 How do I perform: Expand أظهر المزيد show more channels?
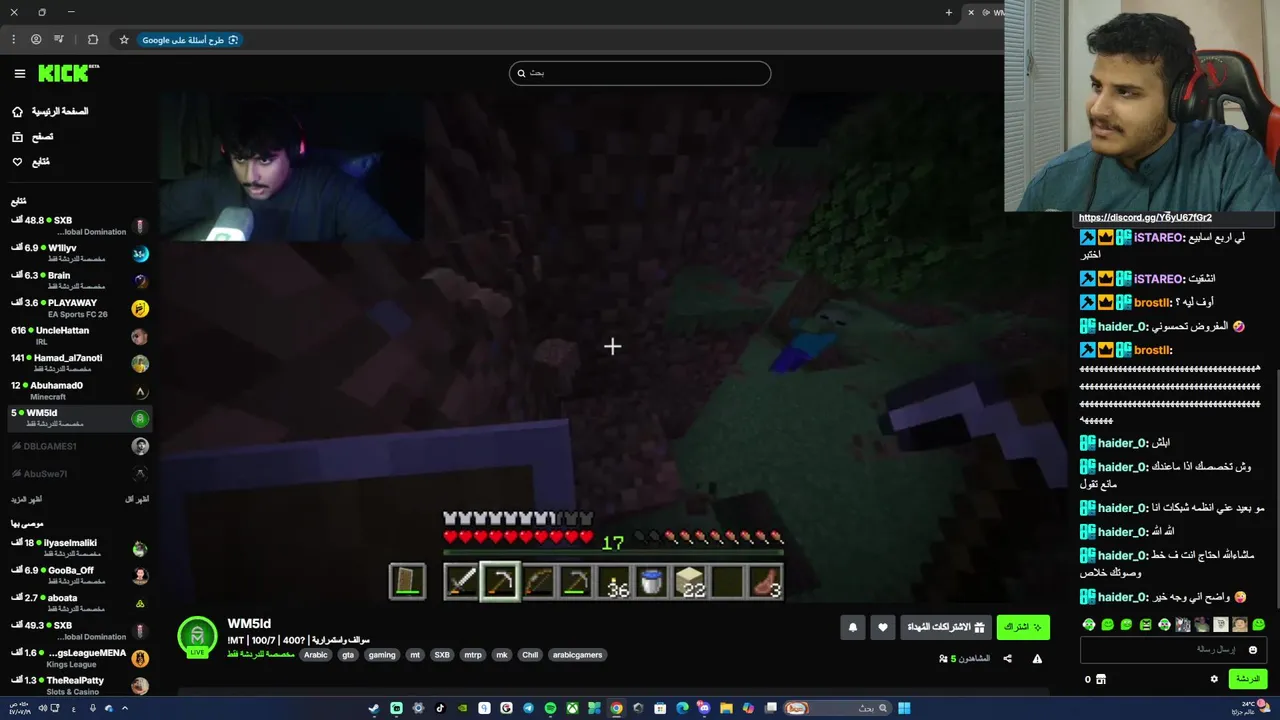coord(27,499)
